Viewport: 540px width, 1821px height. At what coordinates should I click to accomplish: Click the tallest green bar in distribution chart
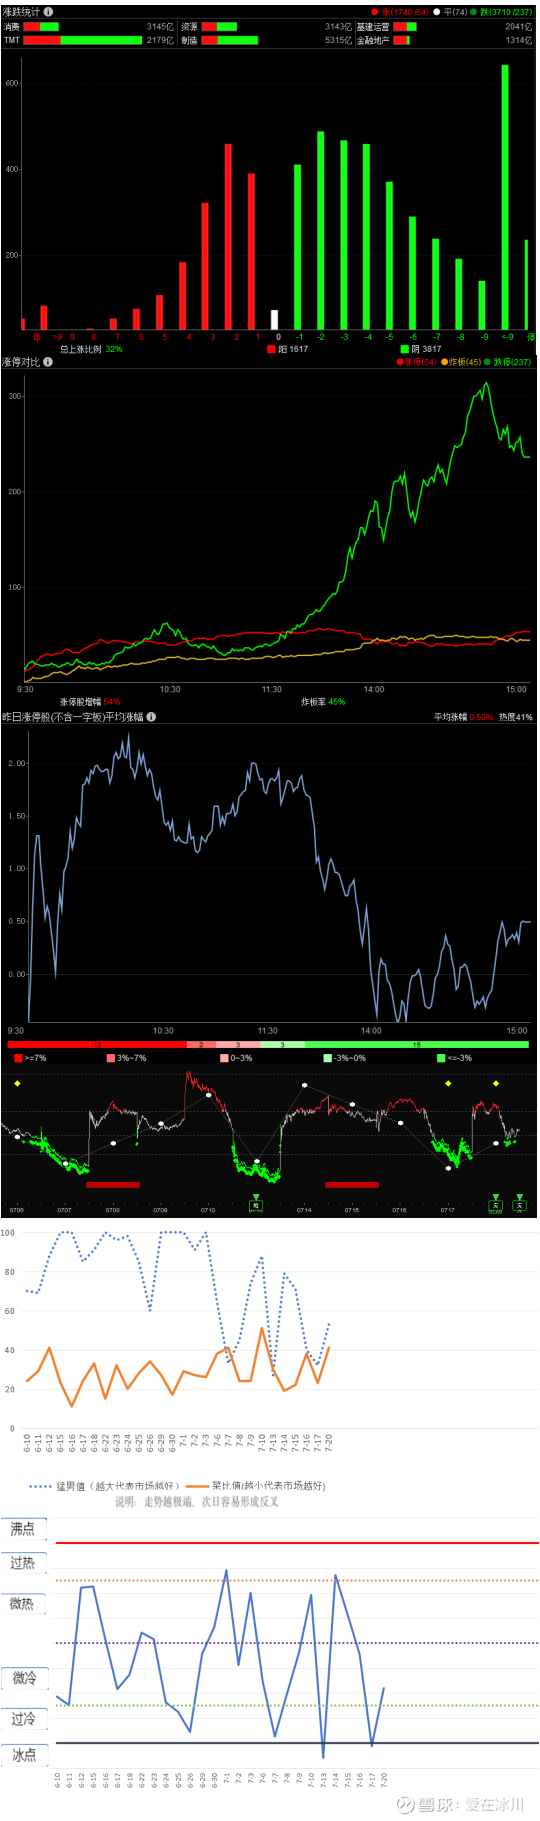point(505,197)
